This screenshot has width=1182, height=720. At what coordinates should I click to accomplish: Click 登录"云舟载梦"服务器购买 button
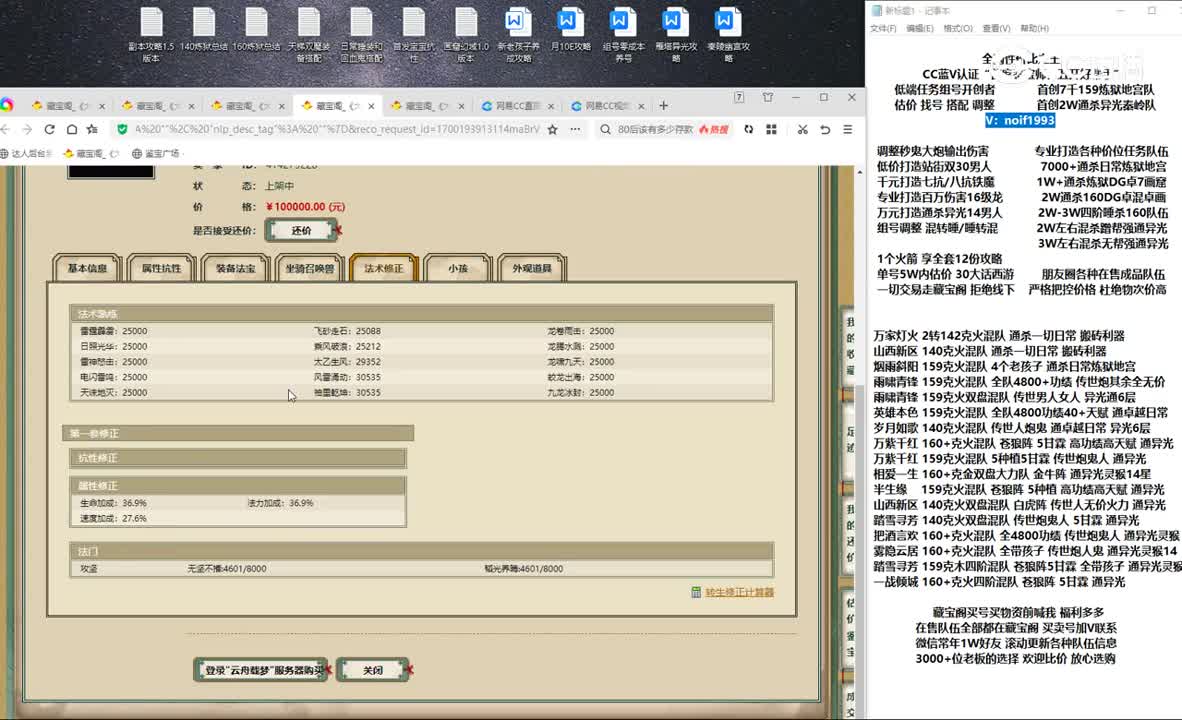click(261, 670)
